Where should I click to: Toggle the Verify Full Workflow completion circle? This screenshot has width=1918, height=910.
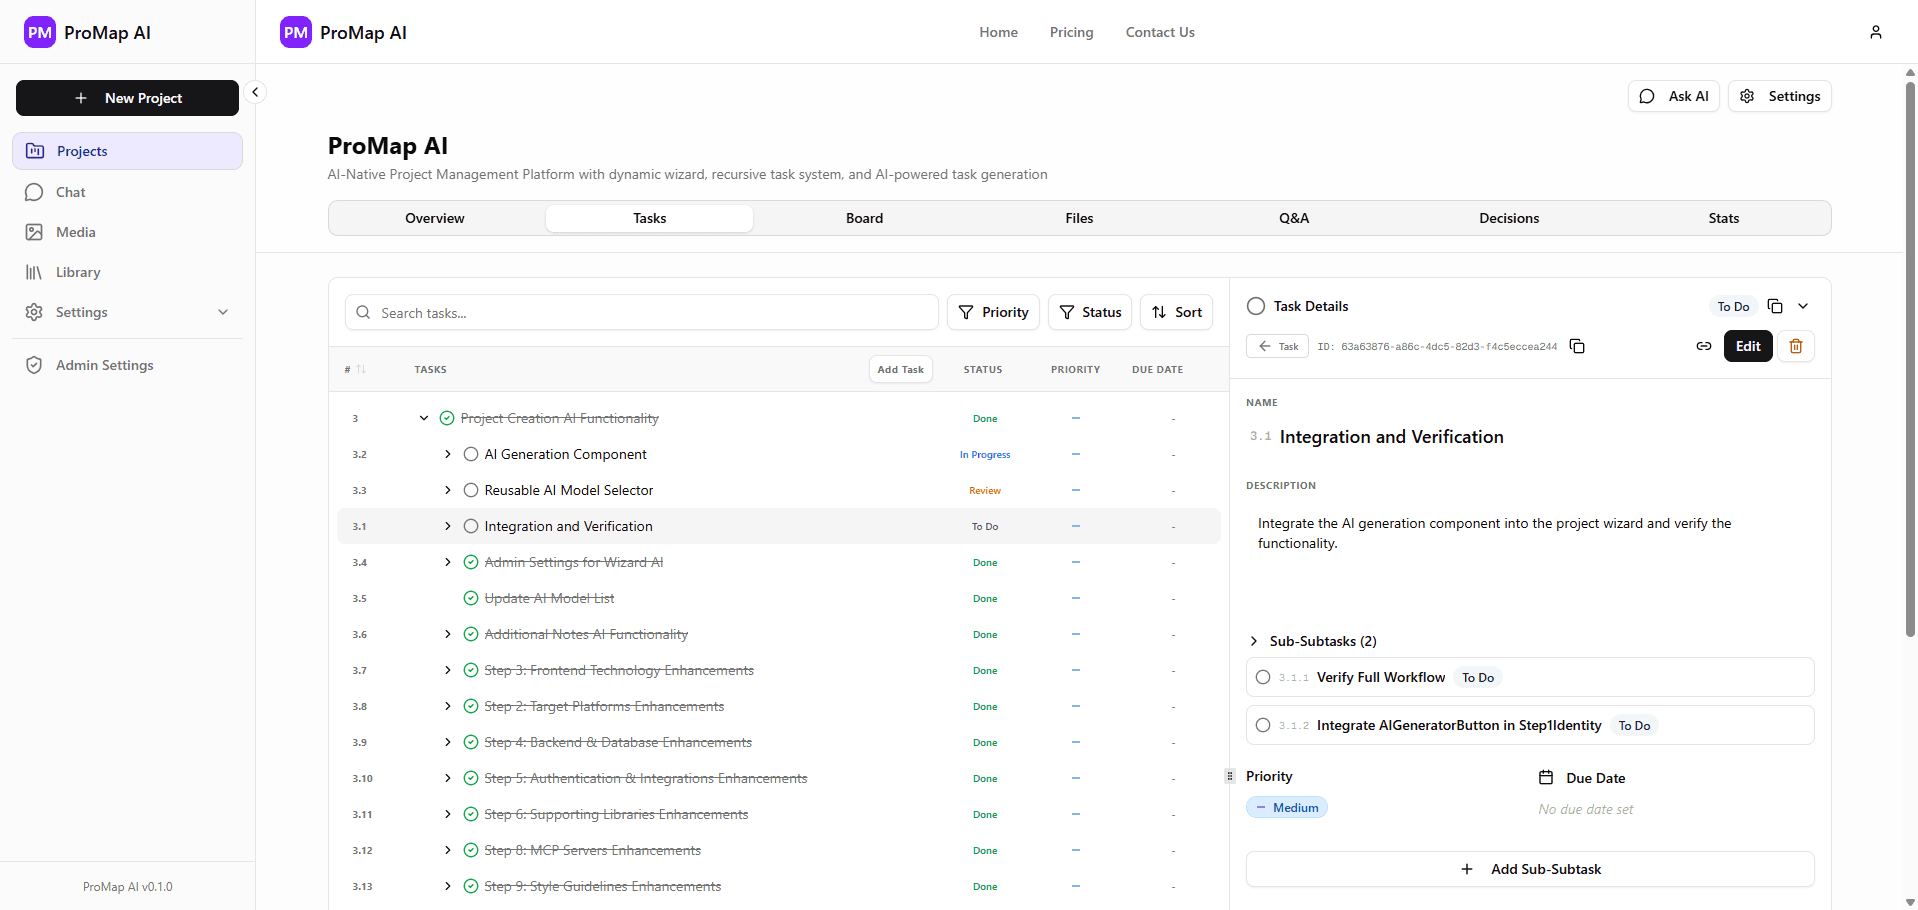tap(1263, 677)
